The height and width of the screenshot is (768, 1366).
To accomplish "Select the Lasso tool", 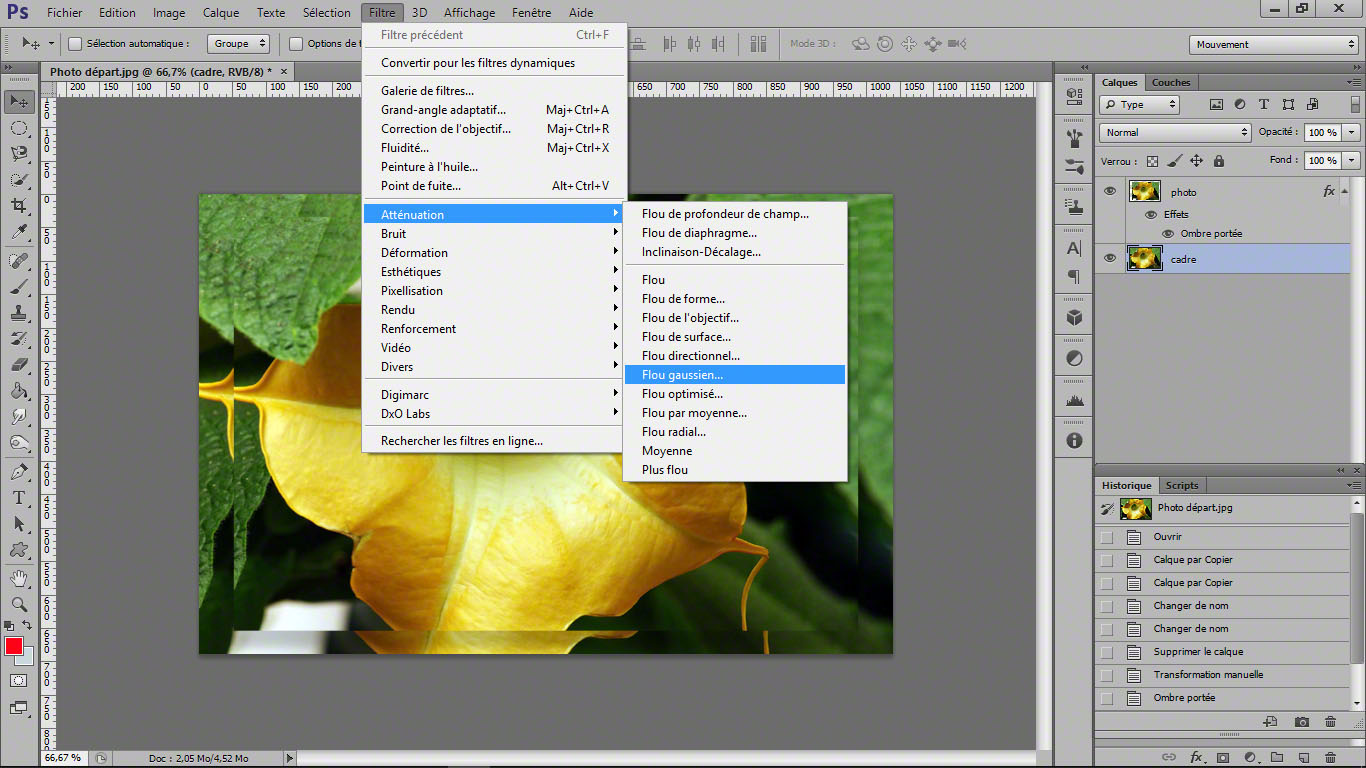I will 19,154.
